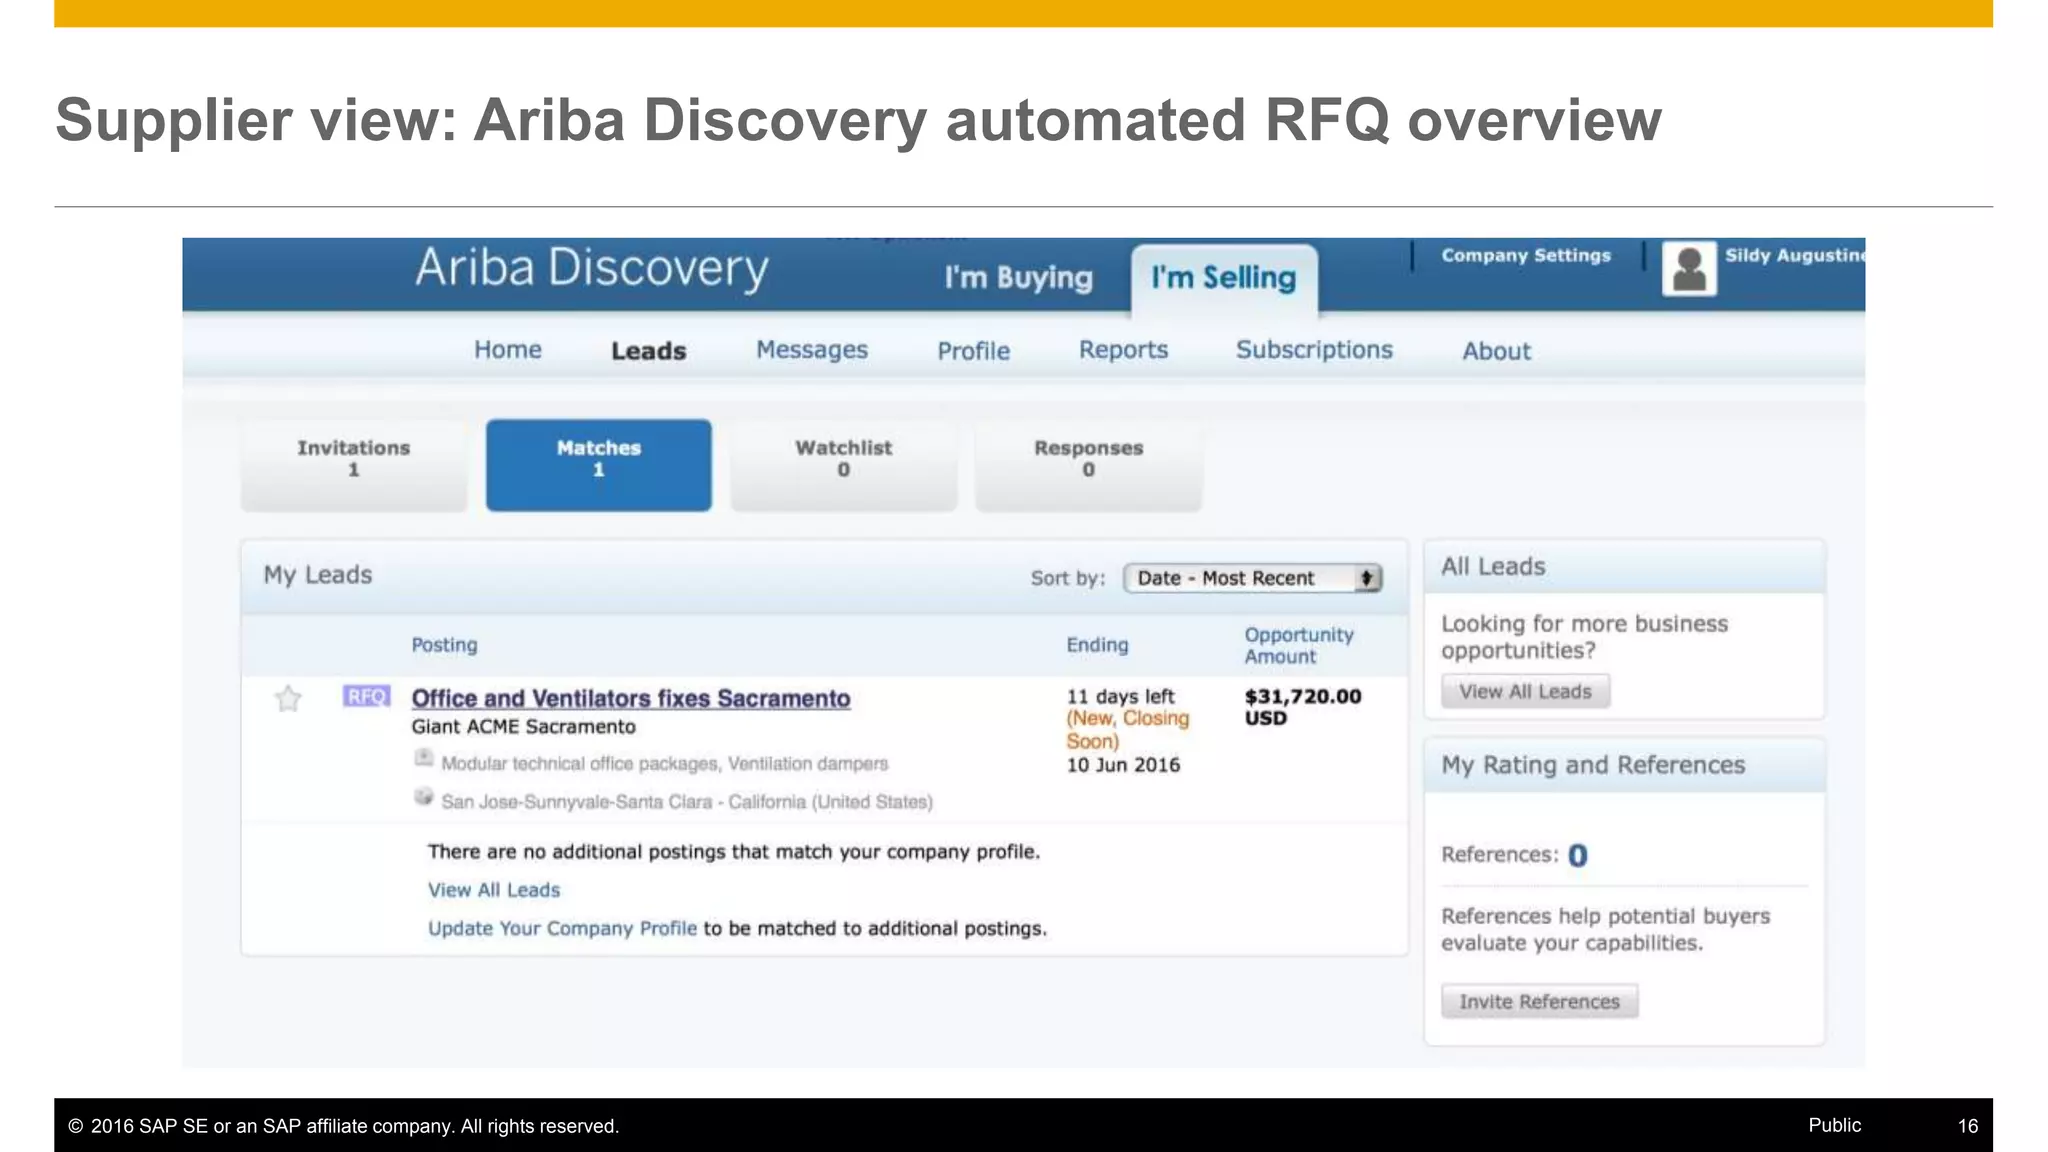2048x1152 pixels.
Task: Click the 10 Jun 2016 date
Action: coord(1123,765)
